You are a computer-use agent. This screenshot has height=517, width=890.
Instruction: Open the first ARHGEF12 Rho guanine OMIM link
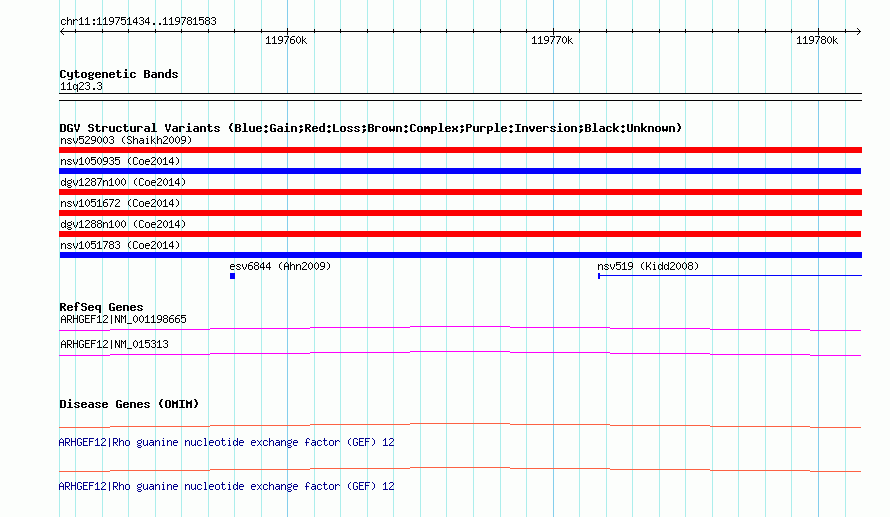pyautogui.click(x=226, y=442)
